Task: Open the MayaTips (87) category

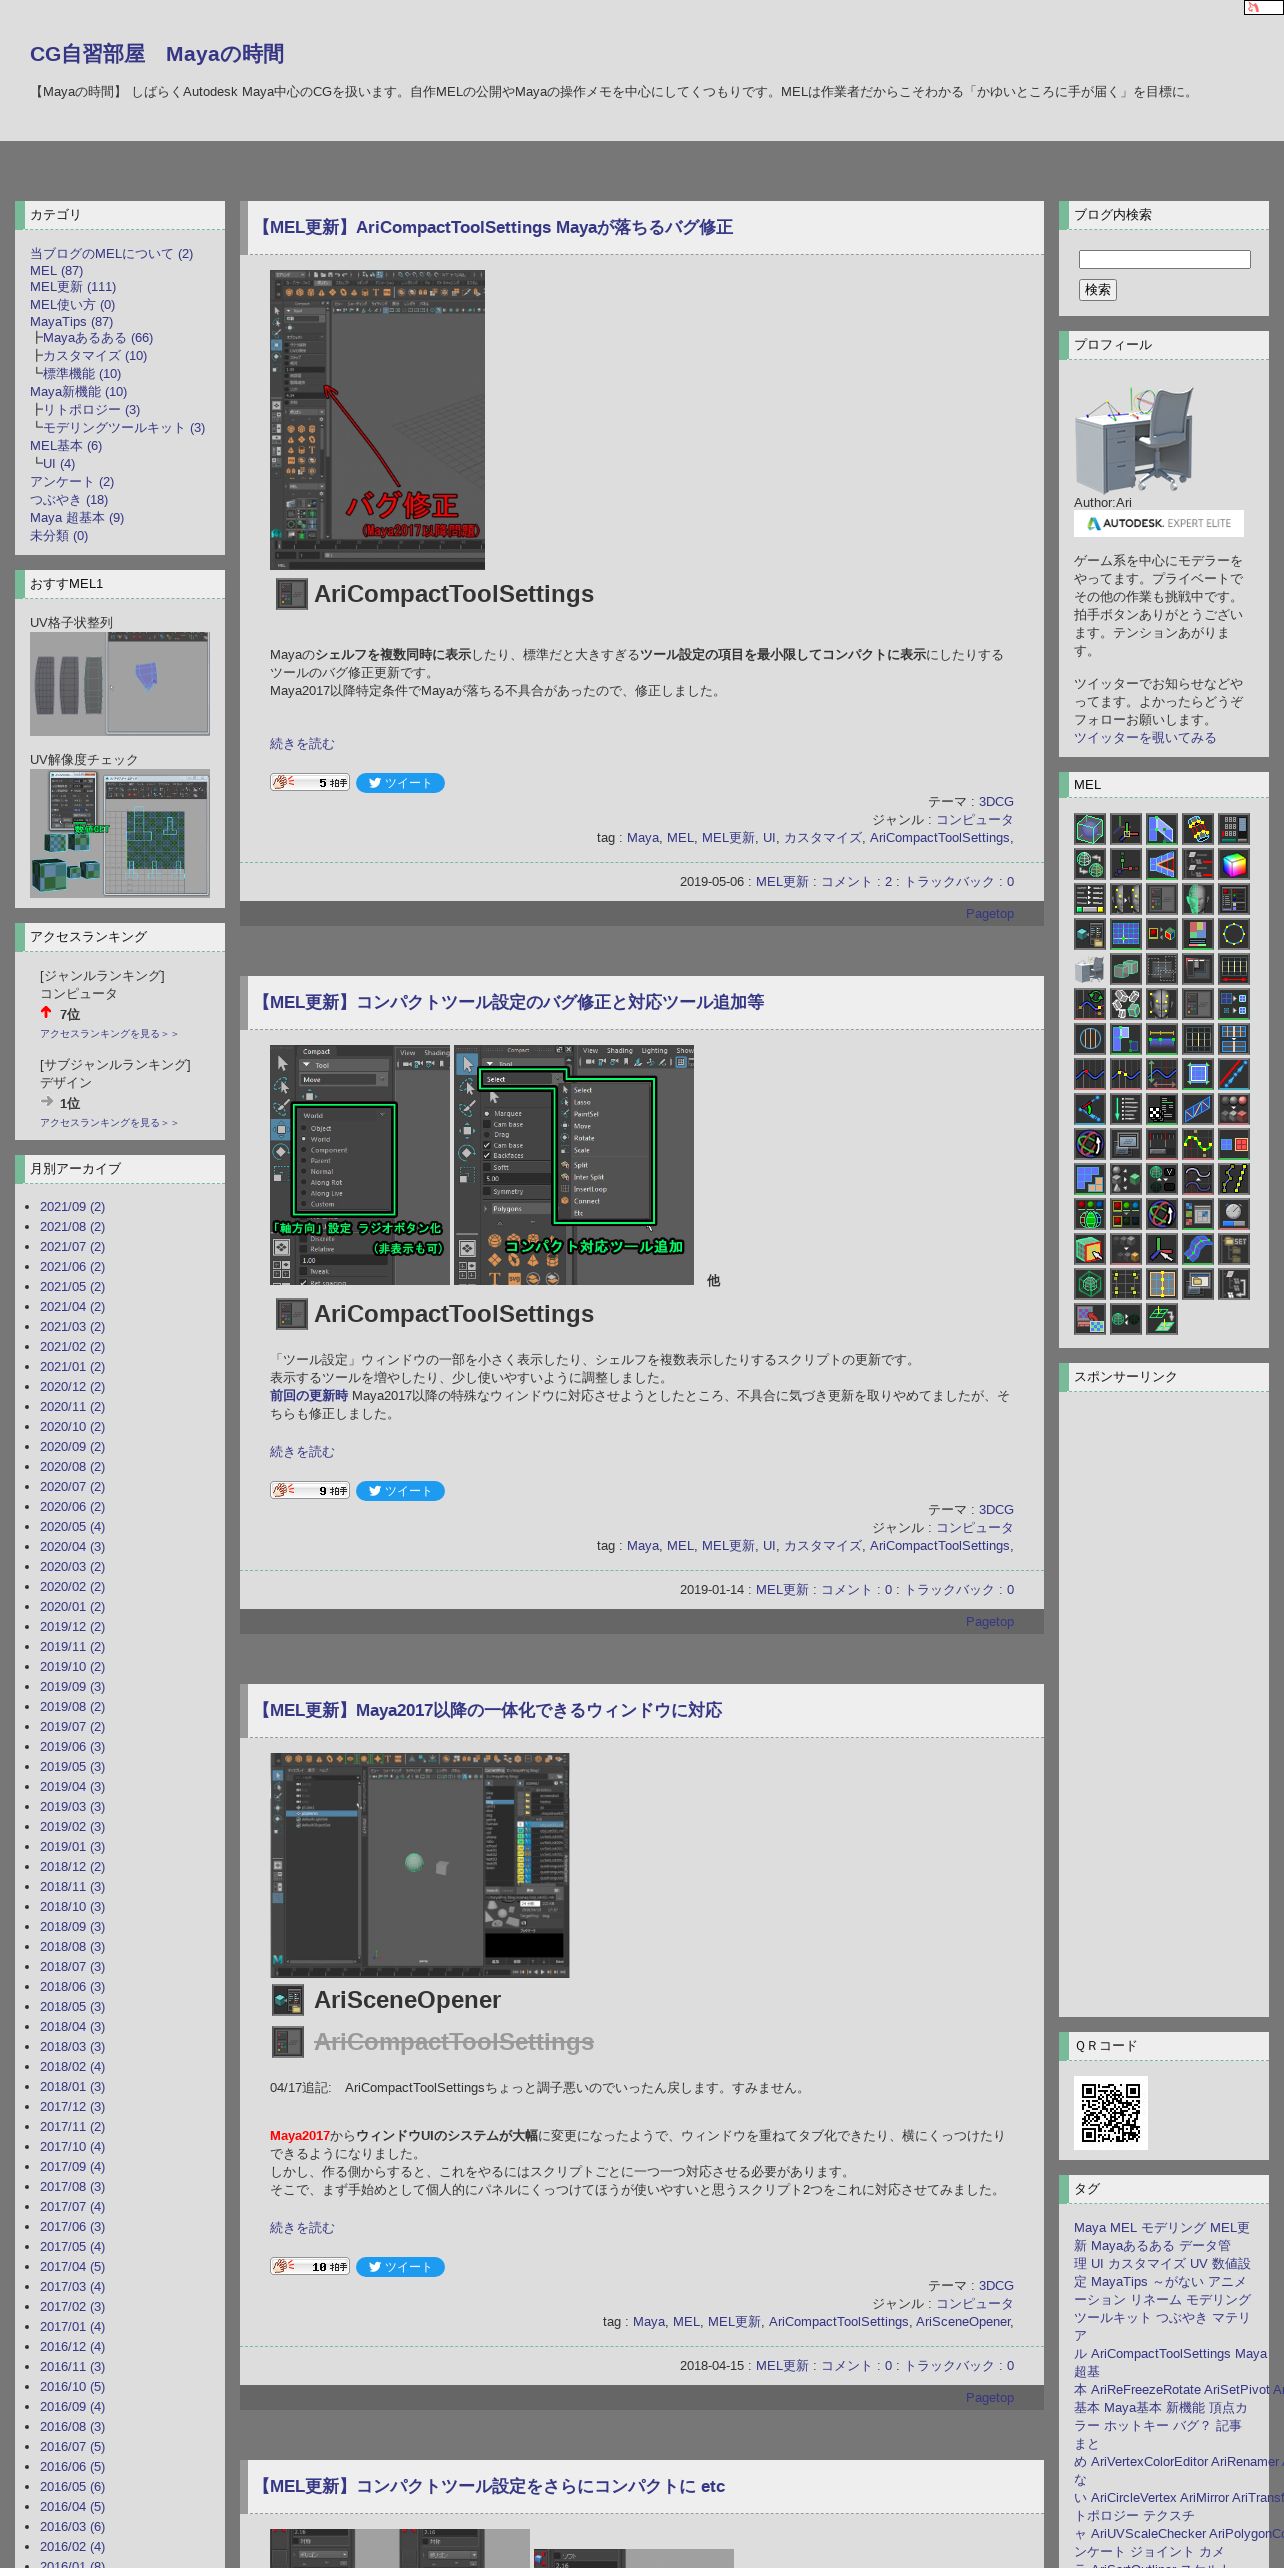Action: click(x=71, y=321)
